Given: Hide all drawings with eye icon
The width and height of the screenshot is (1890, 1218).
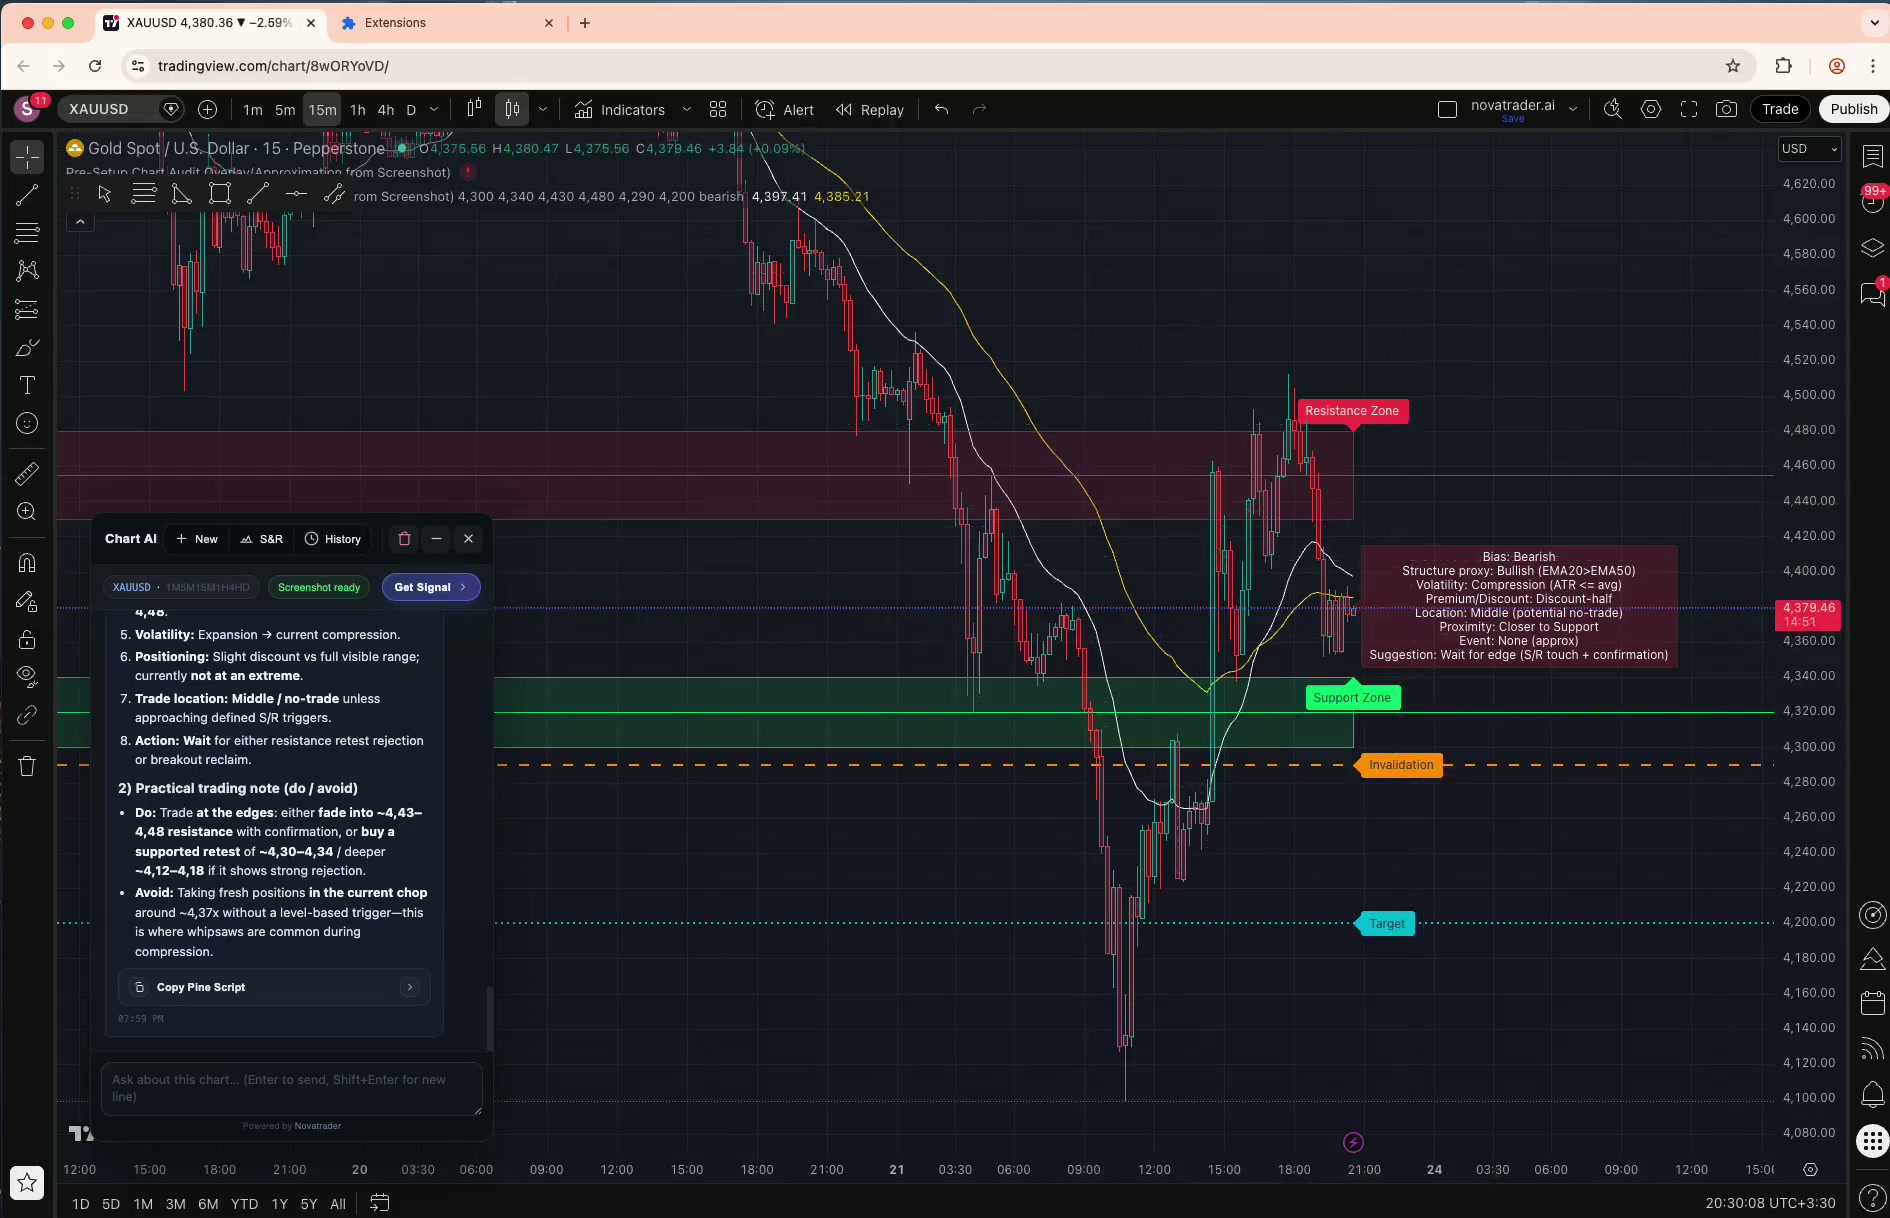Looking at the screenshot, I should coord(27,677).
